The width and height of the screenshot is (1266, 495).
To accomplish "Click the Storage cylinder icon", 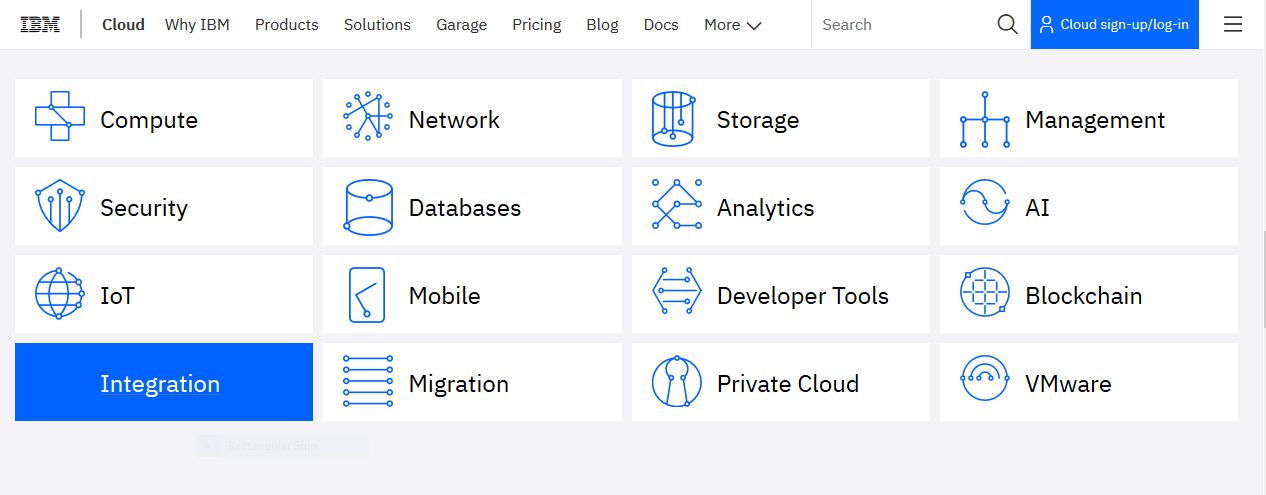I will pyautogui.click(x=673, y=119).
